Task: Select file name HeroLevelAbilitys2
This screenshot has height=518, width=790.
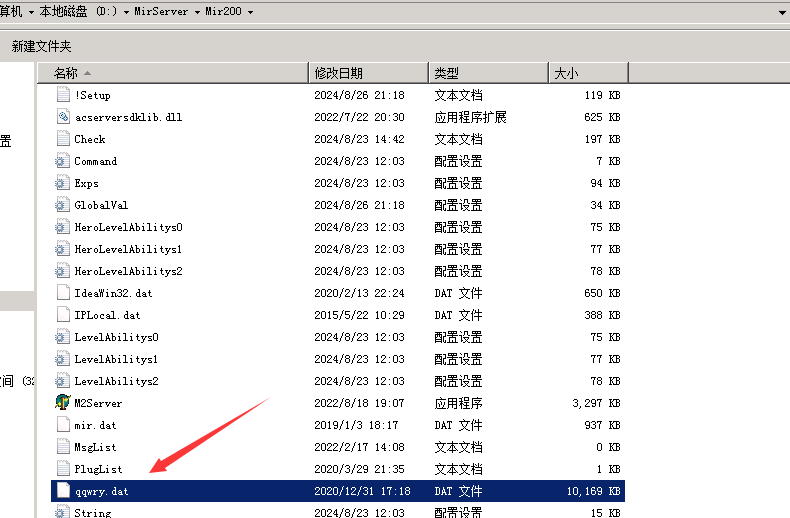Action: 128,271
